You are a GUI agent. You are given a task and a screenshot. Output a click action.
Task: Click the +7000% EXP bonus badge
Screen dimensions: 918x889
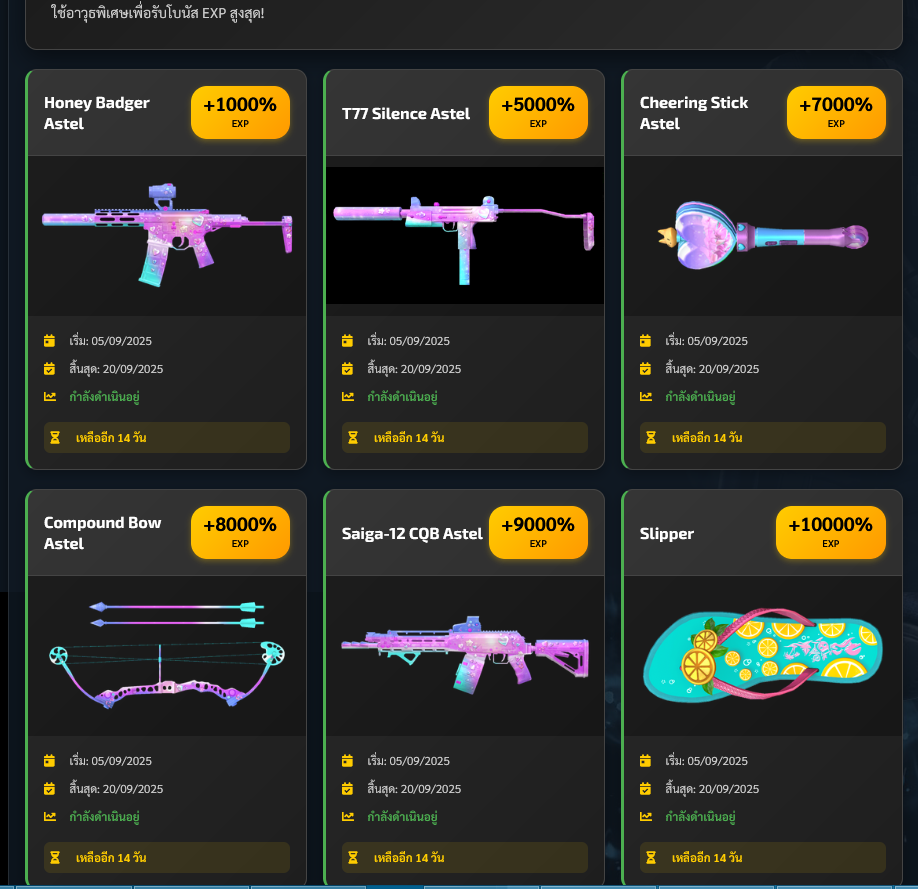836,112
